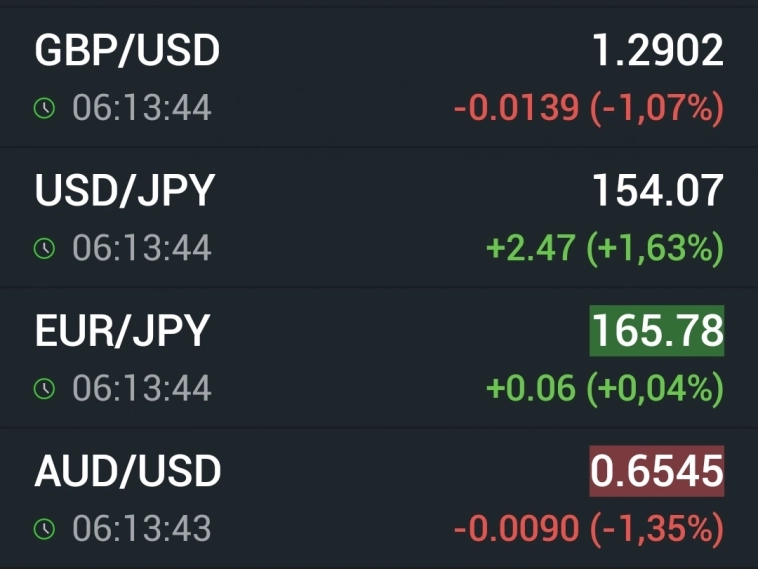
Task: Click the clock icon under AUD/USD
Action: [44, 528]
